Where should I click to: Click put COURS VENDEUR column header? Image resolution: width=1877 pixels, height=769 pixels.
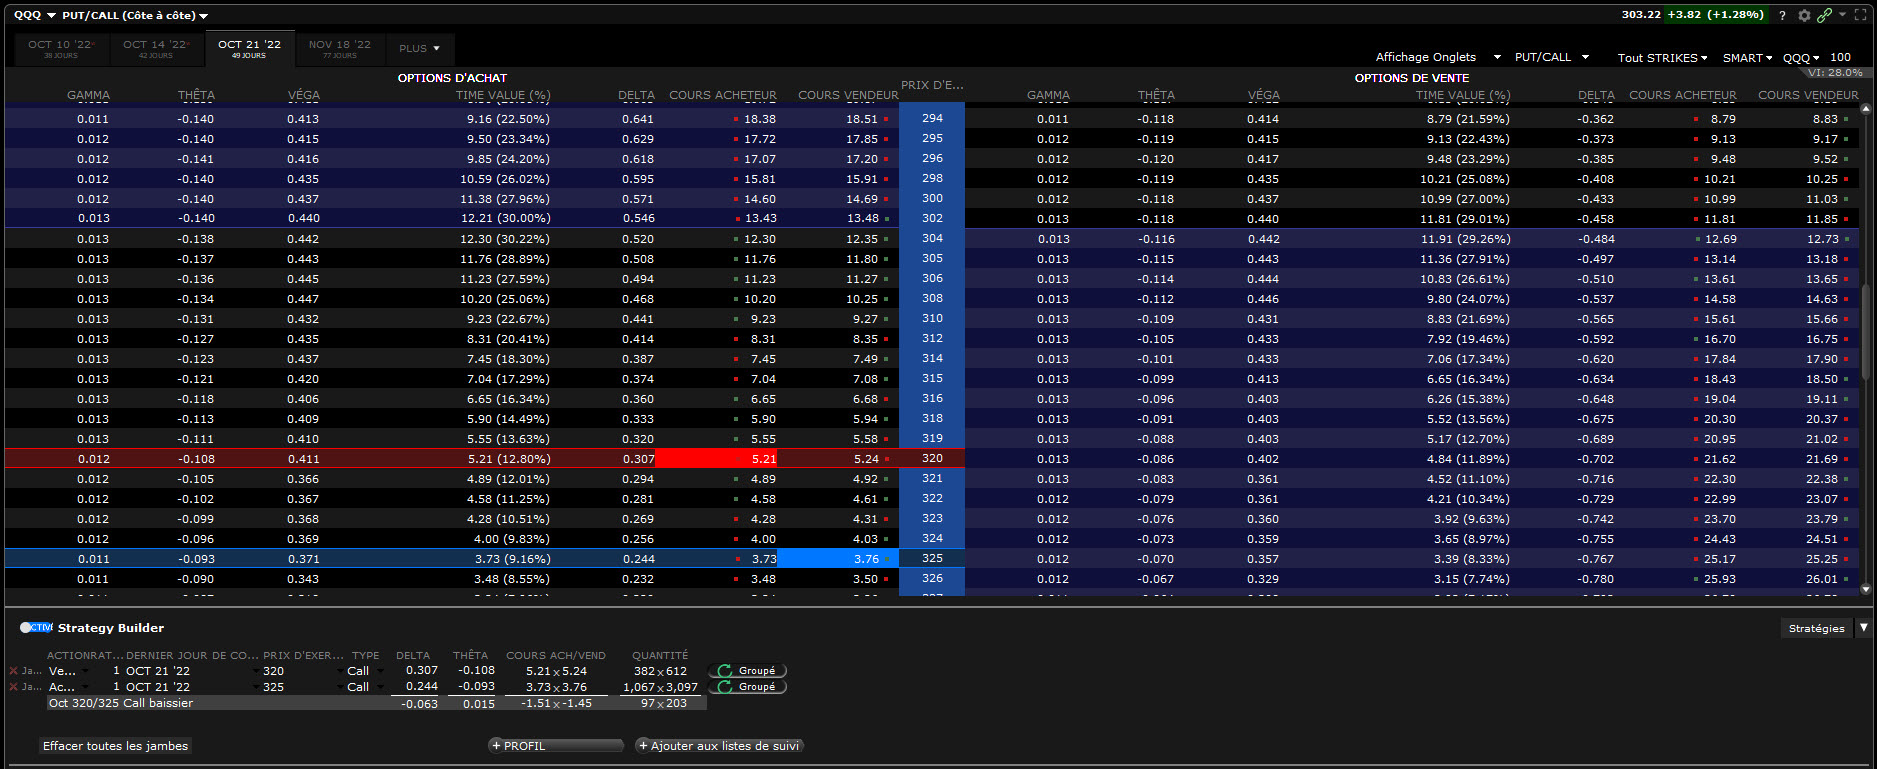1808,95
